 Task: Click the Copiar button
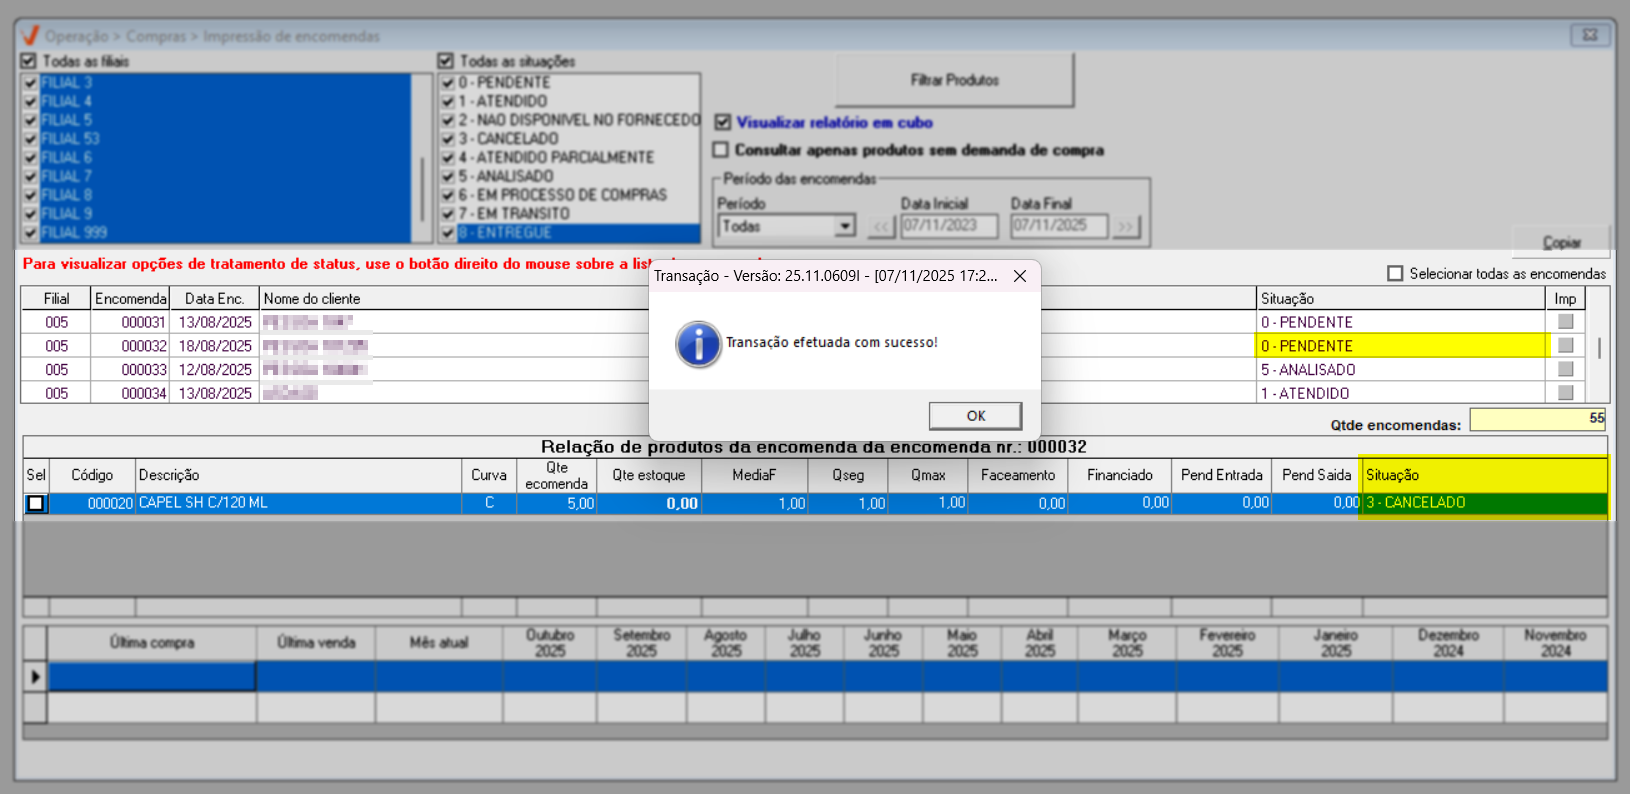tap(1561, 242)
